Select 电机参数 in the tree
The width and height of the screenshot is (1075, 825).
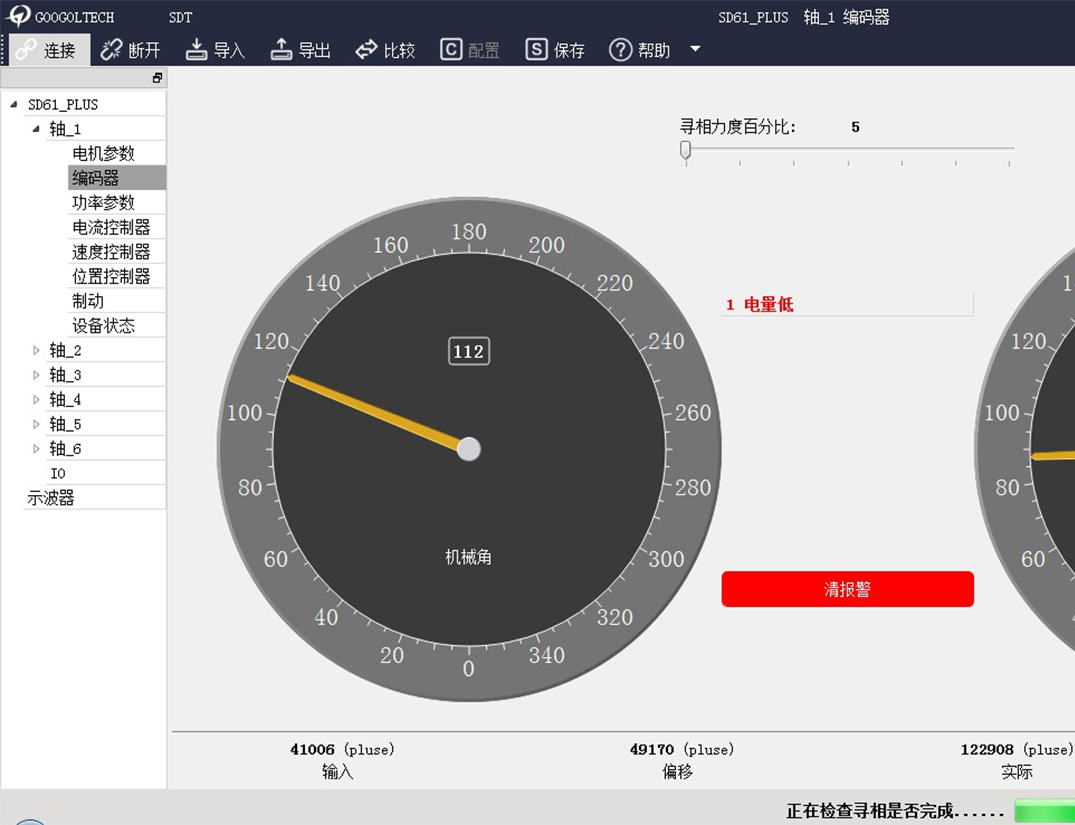pos(103,153)
